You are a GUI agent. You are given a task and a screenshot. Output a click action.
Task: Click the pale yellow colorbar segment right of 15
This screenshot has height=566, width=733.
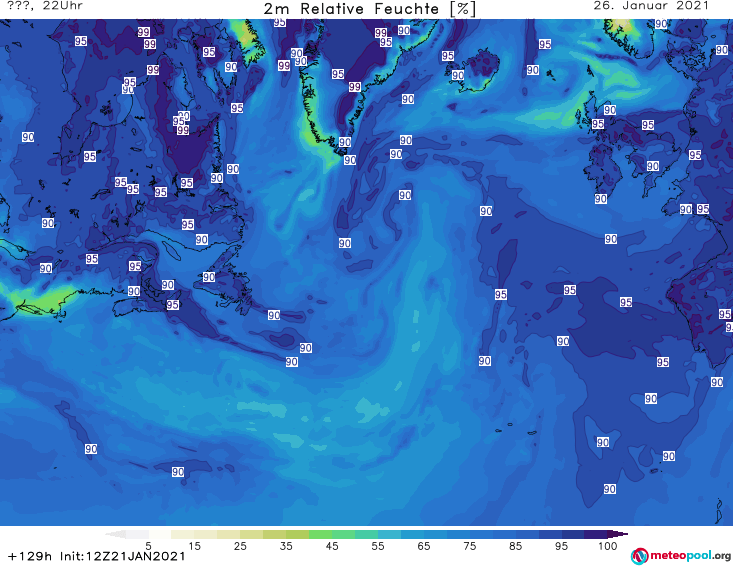[206, 534]
